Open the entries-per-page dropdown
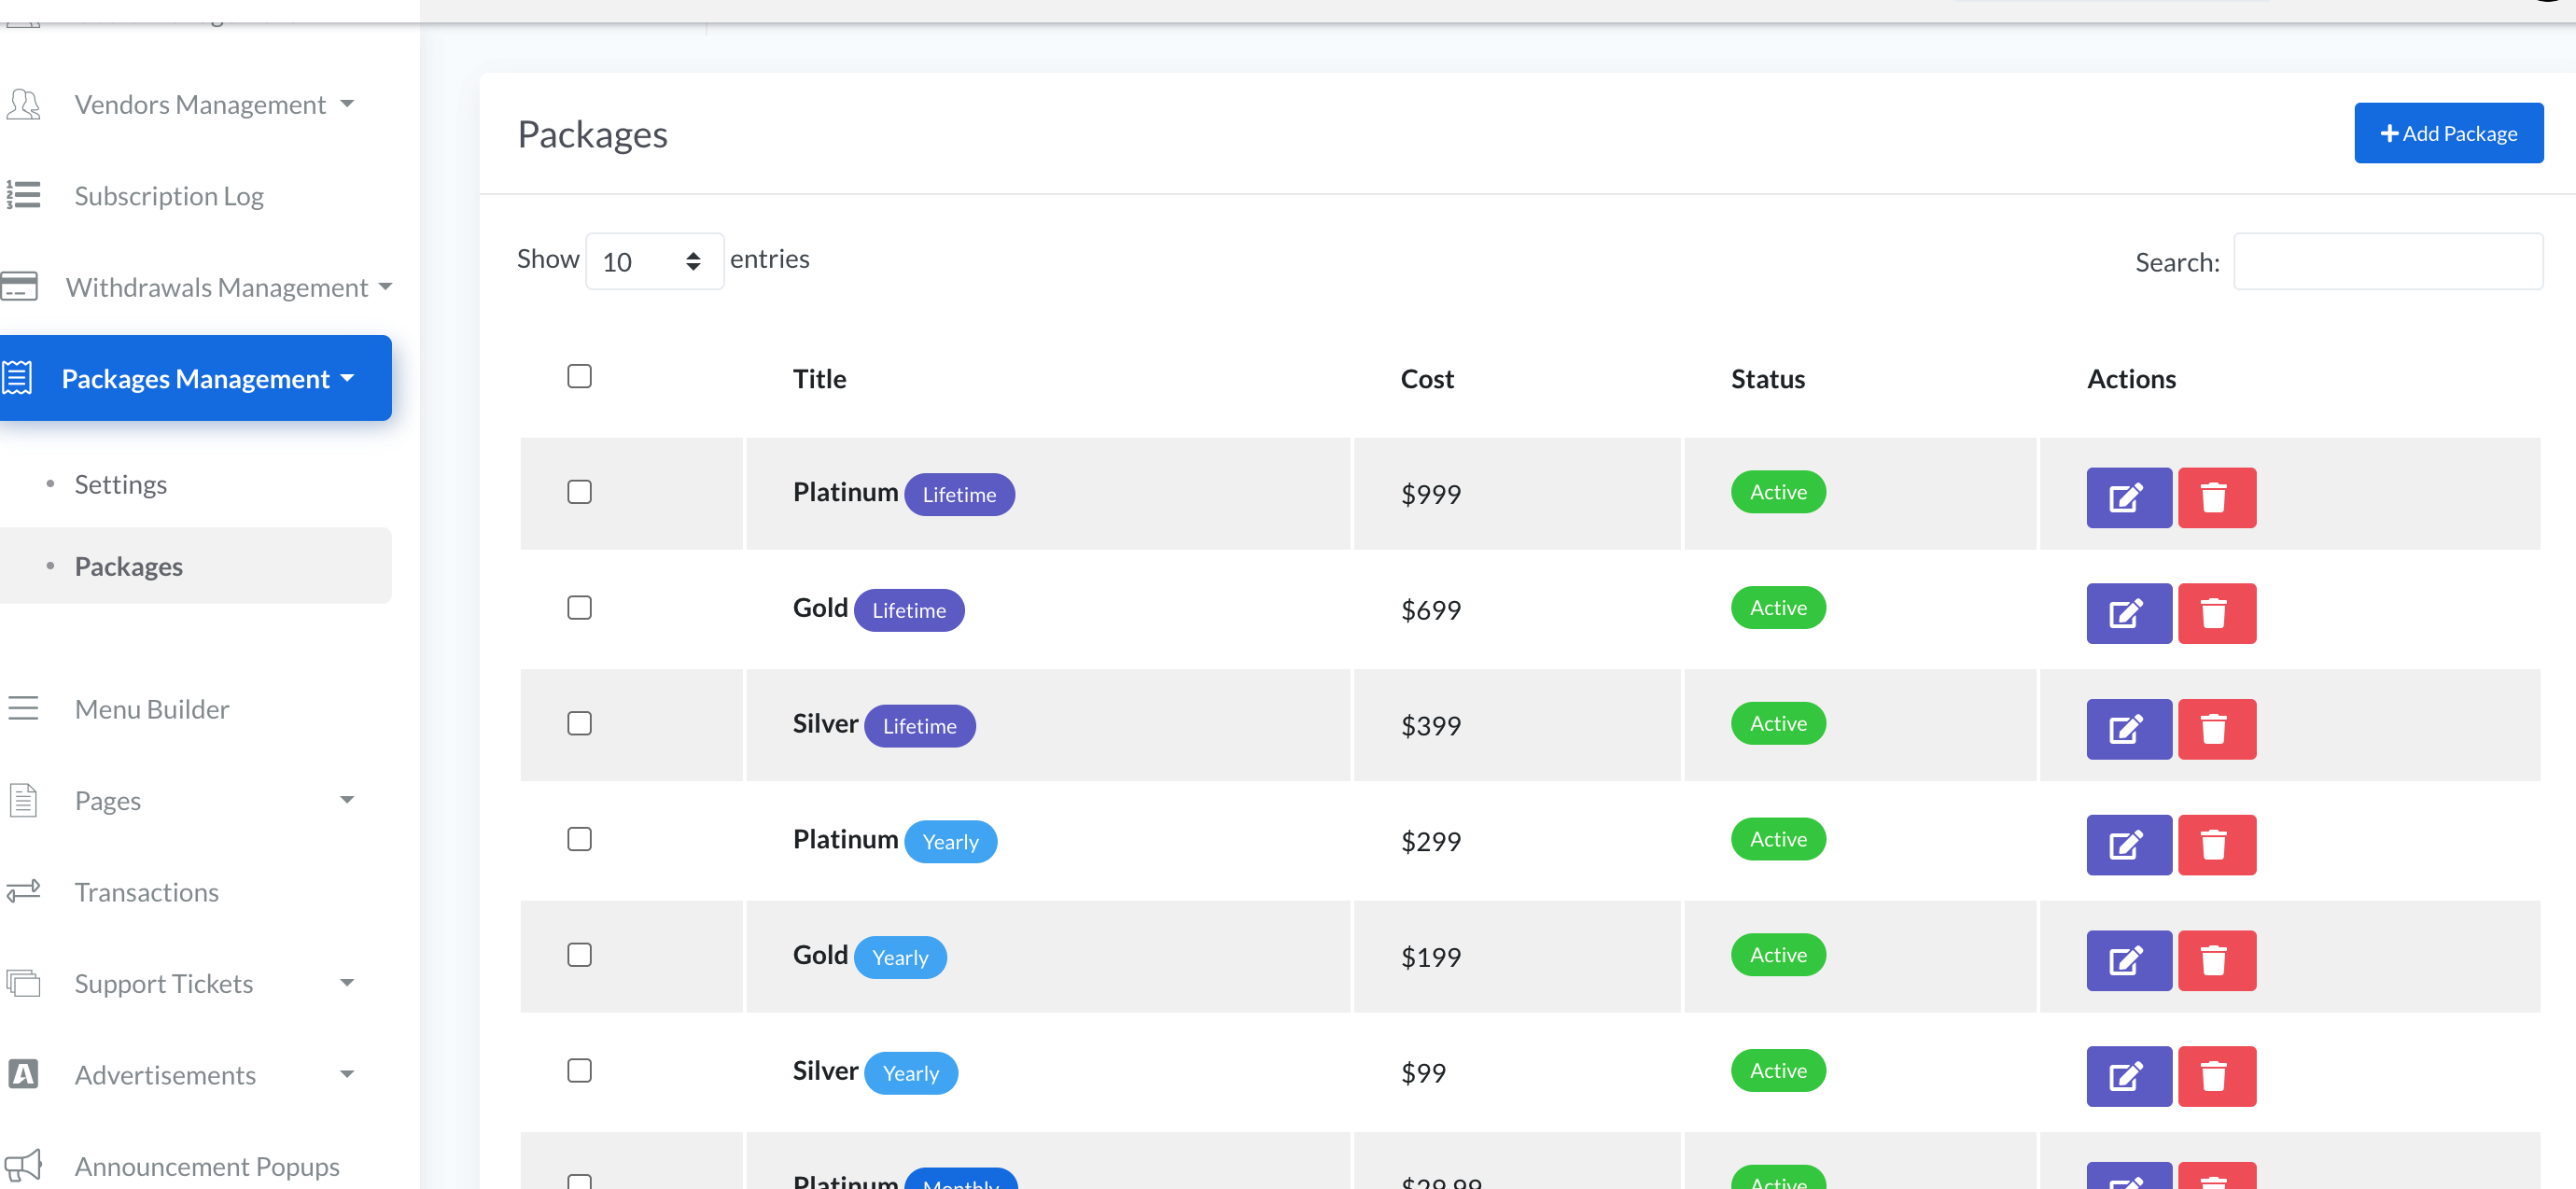The height and width of the screenshot is (1189, 2576). (x=654, y=262)
